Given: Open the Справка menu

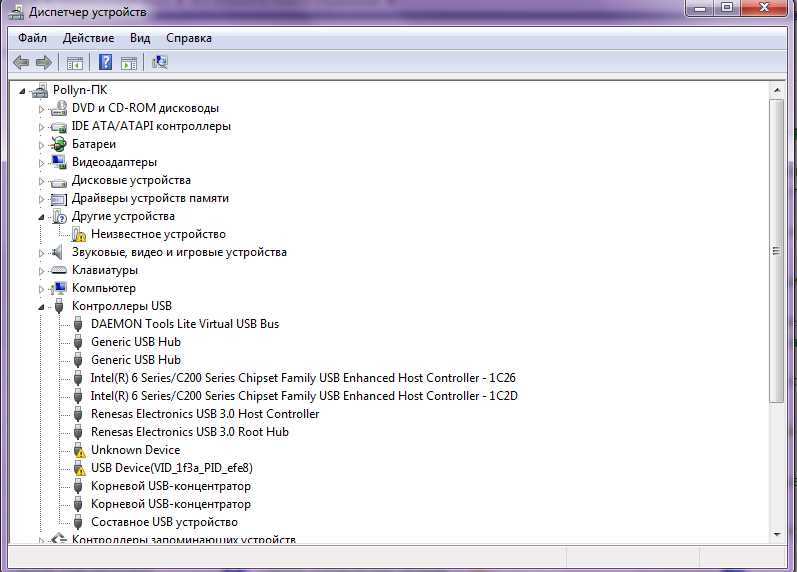Looking at the screenshot, I should [189, 38].
